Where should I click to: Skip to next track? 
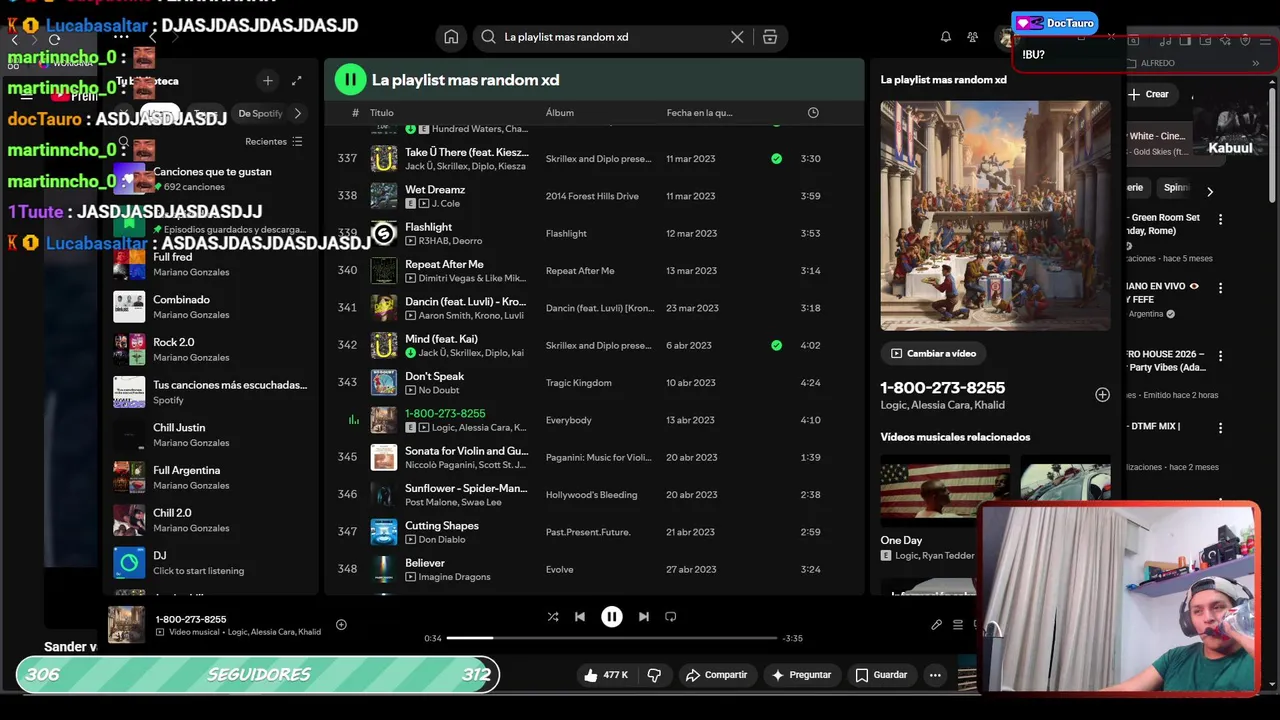pos(644,617)
